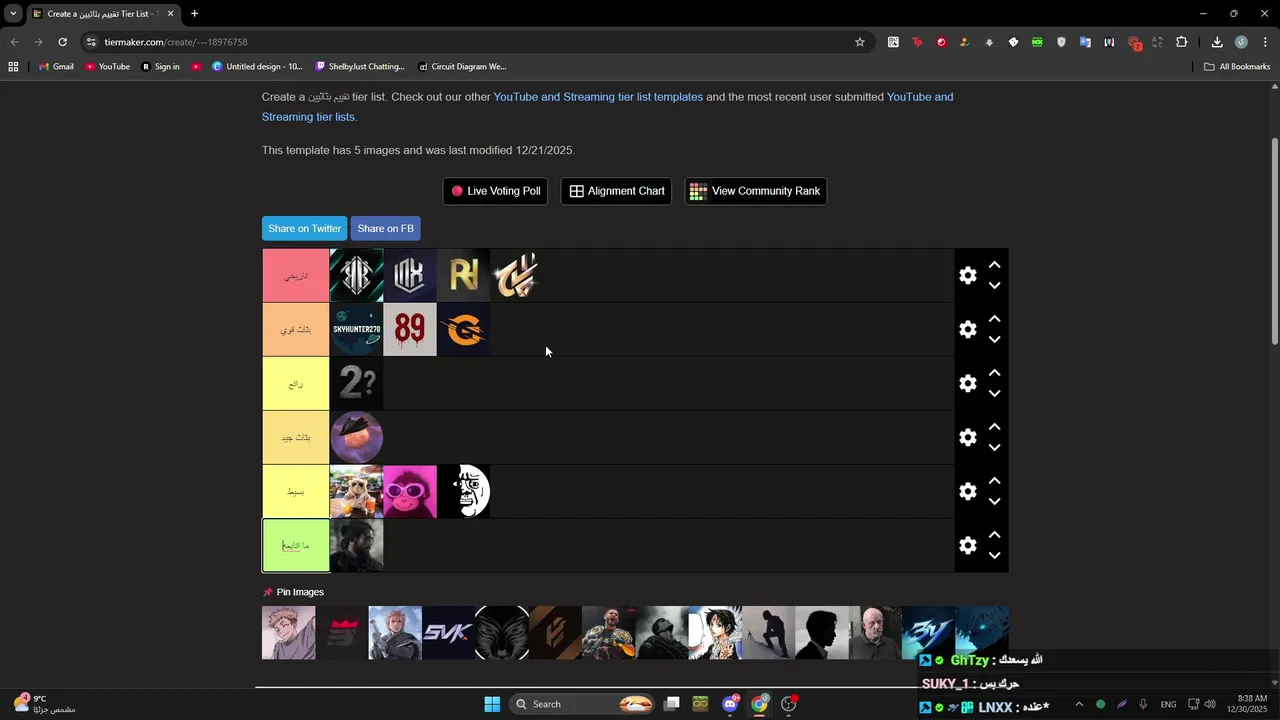Open OBS Studio from the taskbar
Image resolution: width=1280 pixels, height=720 pixels.
pos(788,704)
